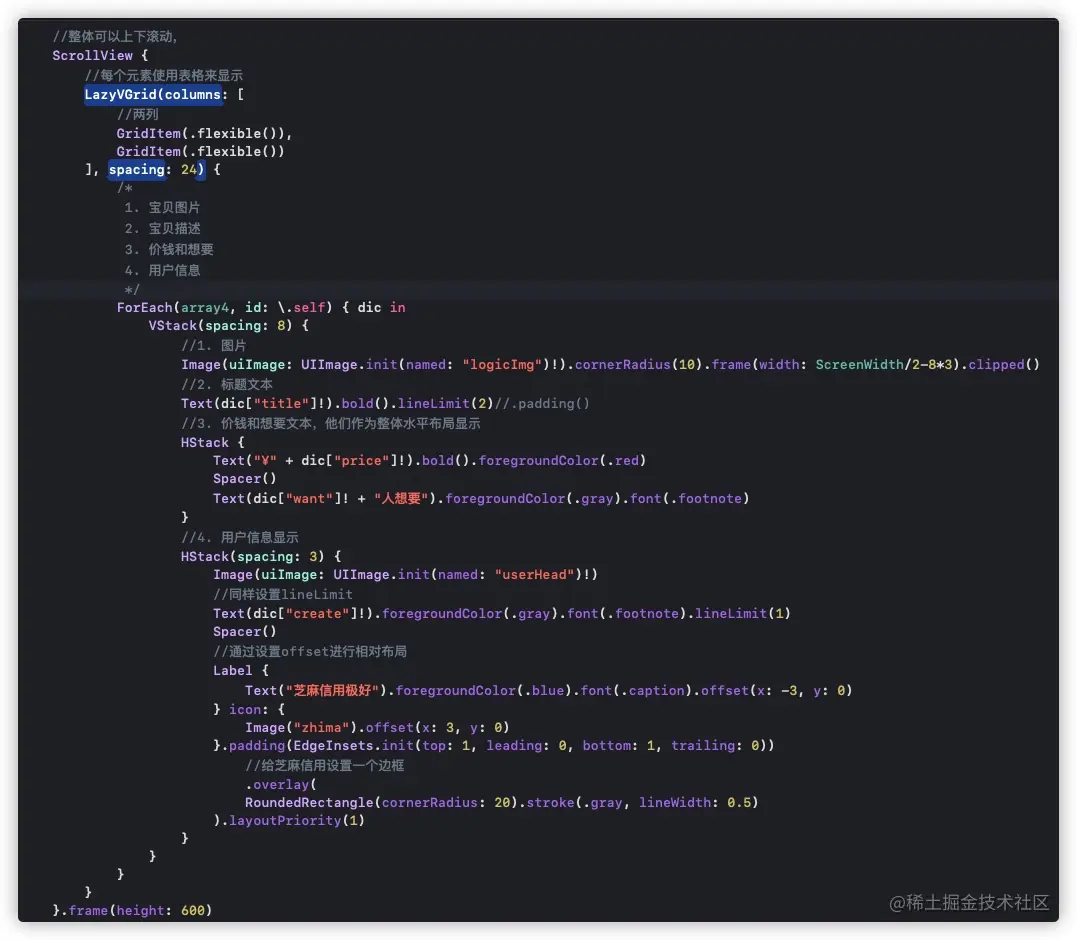Image resolution: width=1077 pixels, height=940 pixels.
Task: Click the comment //整体可以上下滚动
Action: [115, 36]
